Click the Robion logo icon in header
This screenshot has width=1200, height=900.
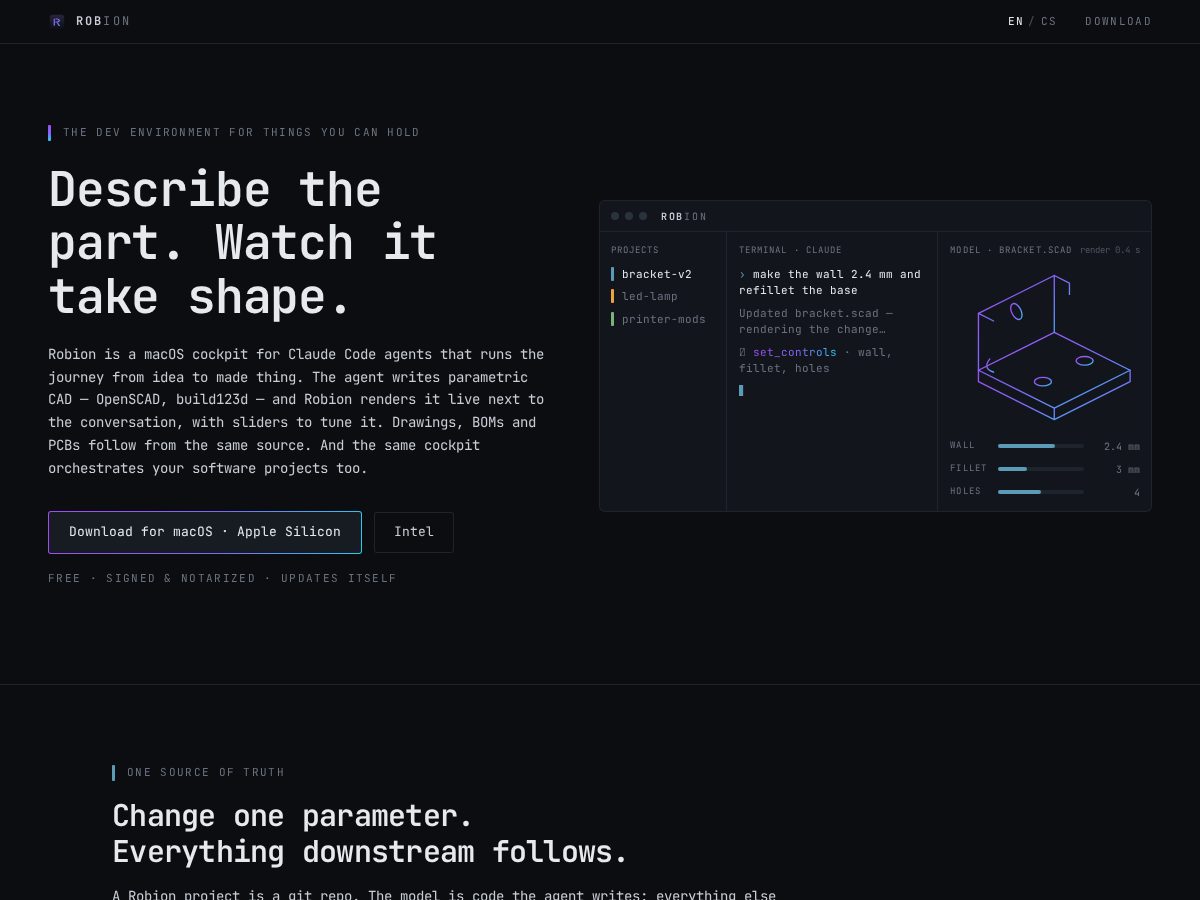(x=56, y=21)
